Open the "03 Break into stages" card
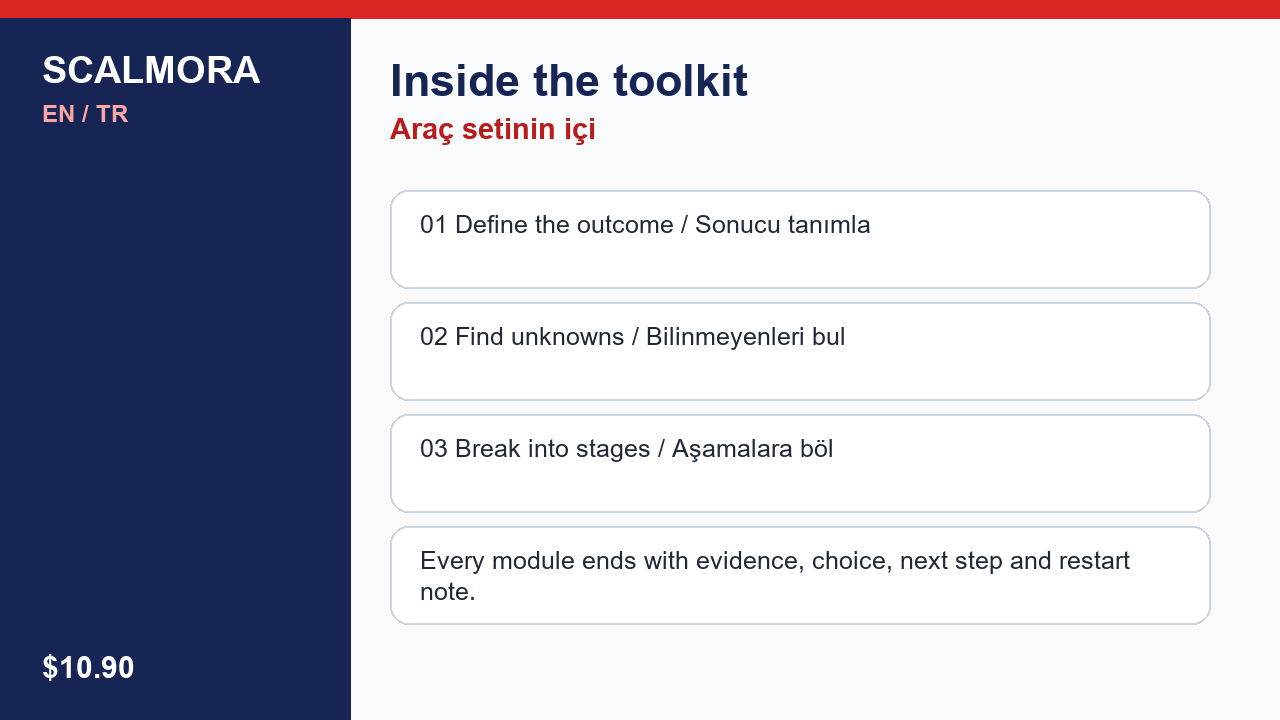Viewport: 1280px width, 720px height. (800, 463)
